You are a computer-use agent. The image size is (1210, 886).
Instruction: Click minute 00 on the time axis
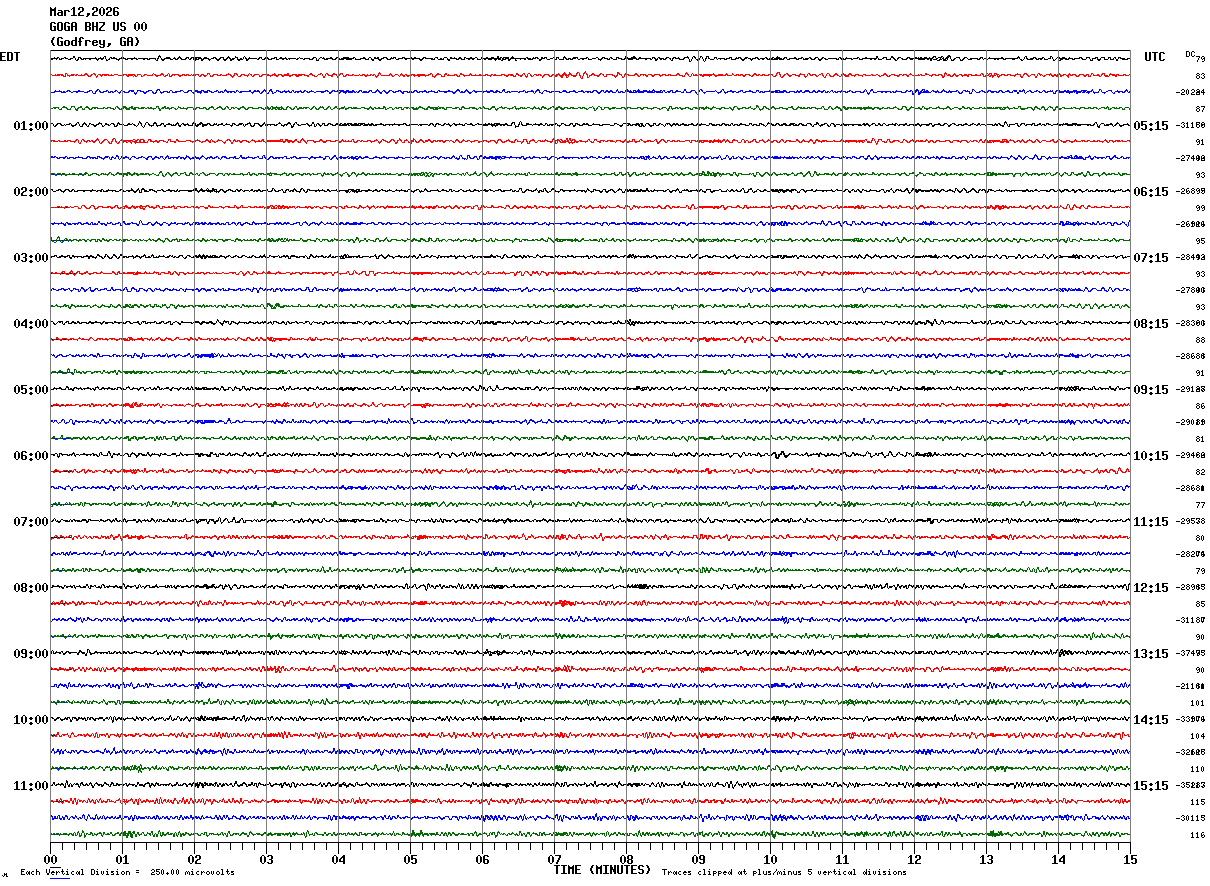pos(50,859)
